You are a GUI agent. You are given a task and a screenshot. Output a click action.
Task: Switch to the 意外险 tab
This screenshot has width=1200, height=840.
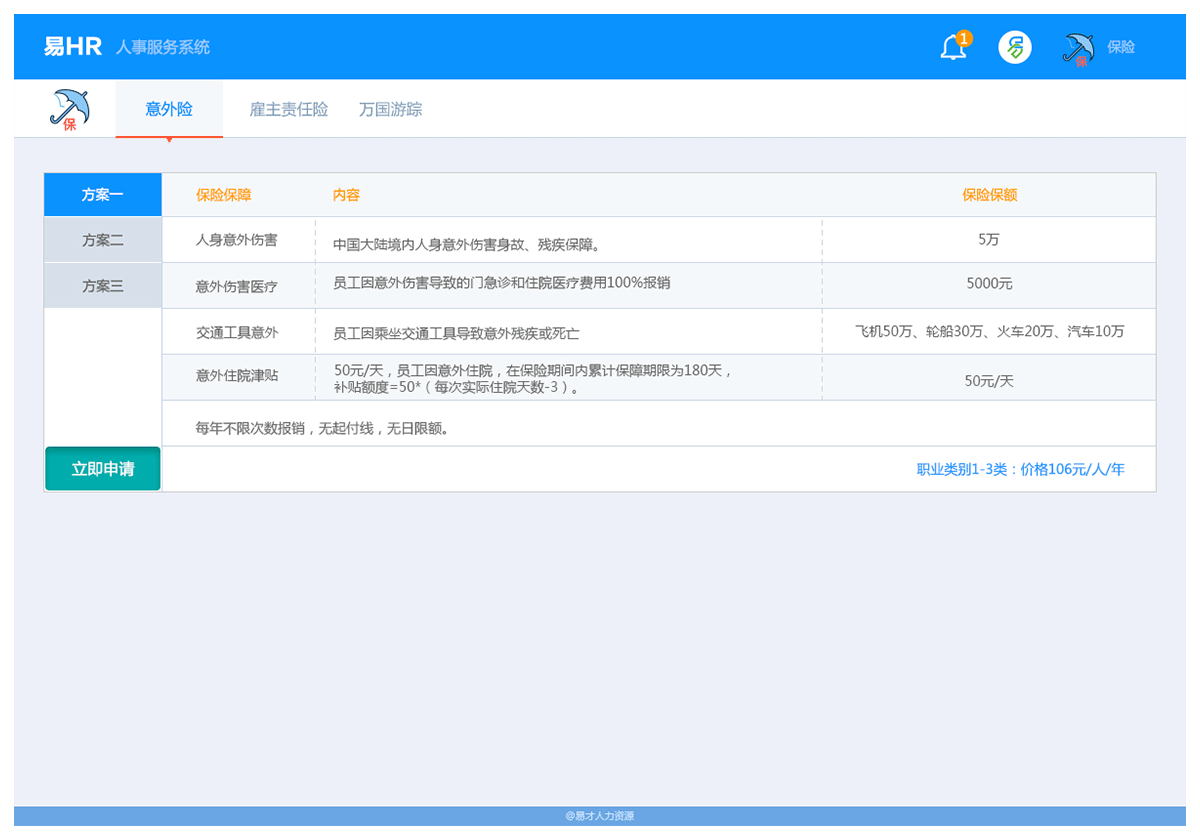point(169,109)
